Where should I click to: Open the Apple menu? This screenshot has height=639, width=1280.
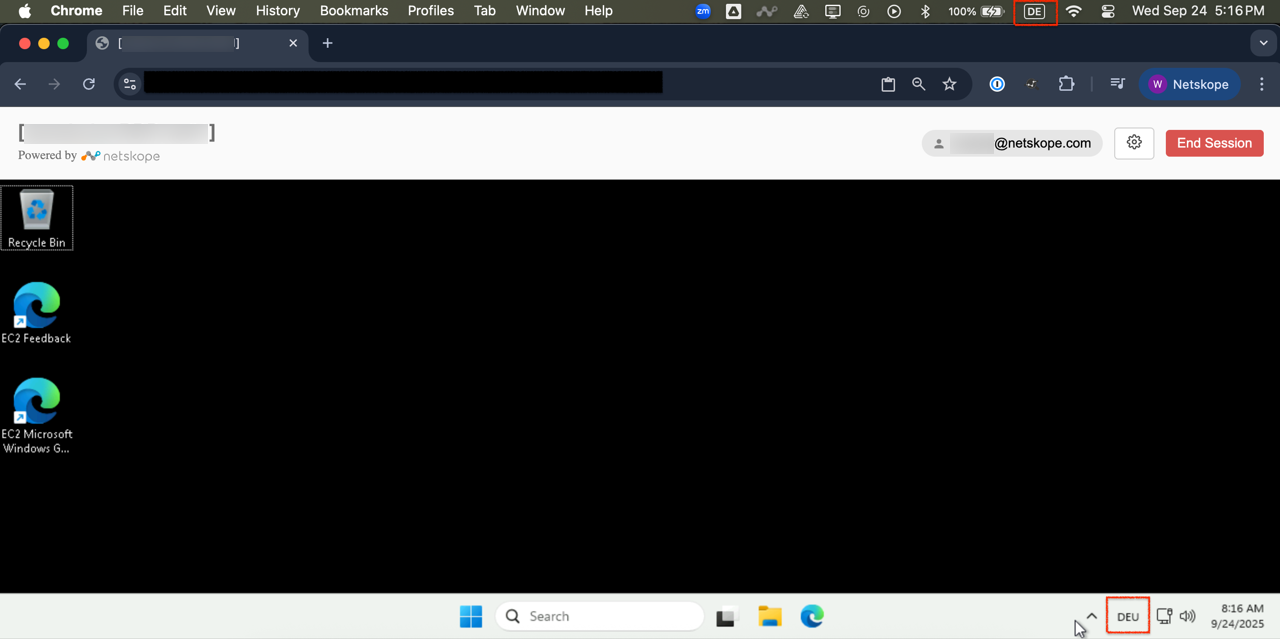click(25, 11)
